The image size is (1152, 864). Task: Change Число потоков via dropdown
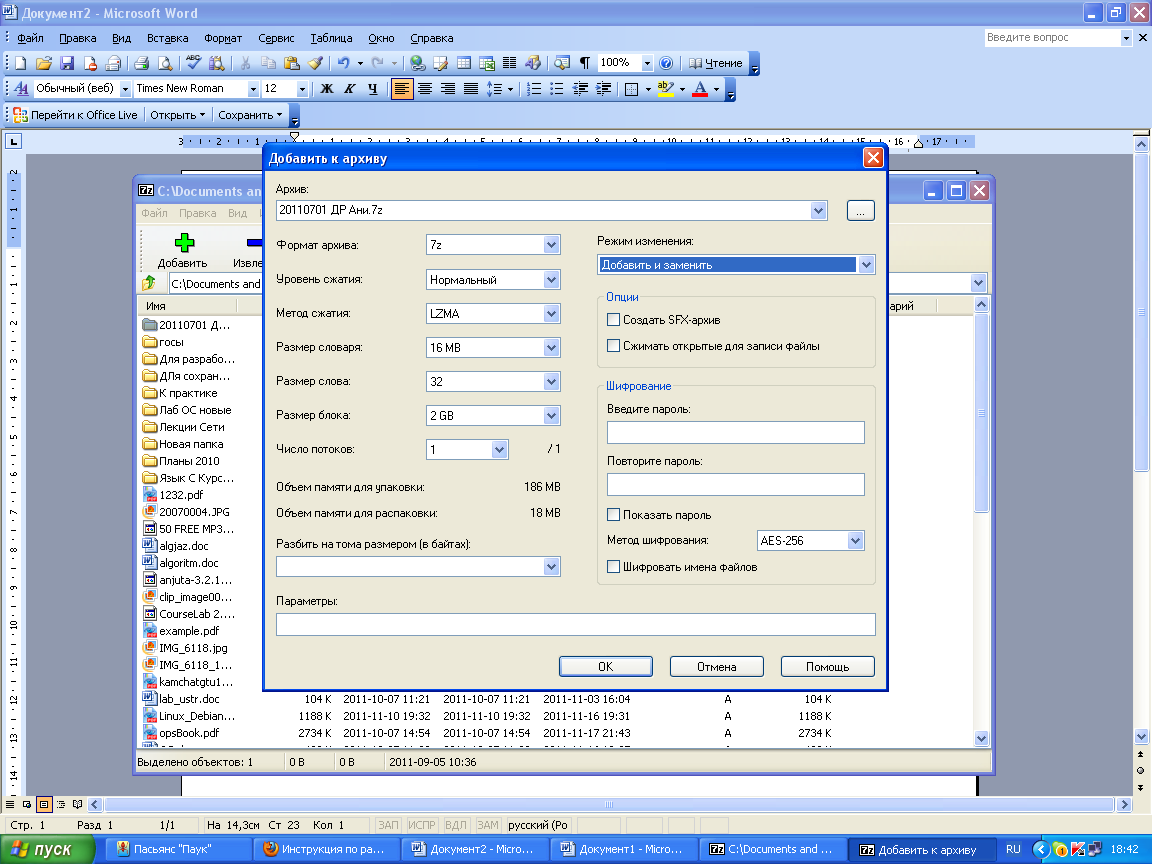coord(500,449)
